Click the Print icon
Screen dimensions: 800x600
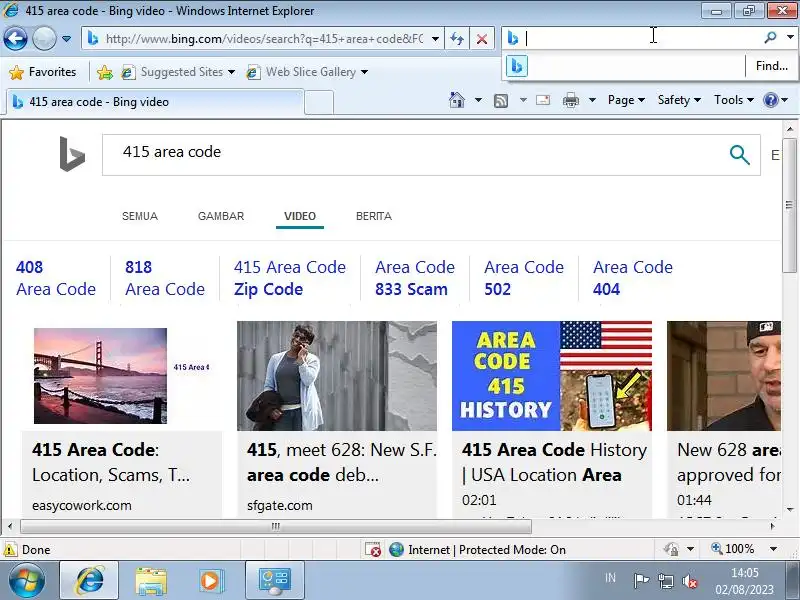pos(570,100)
